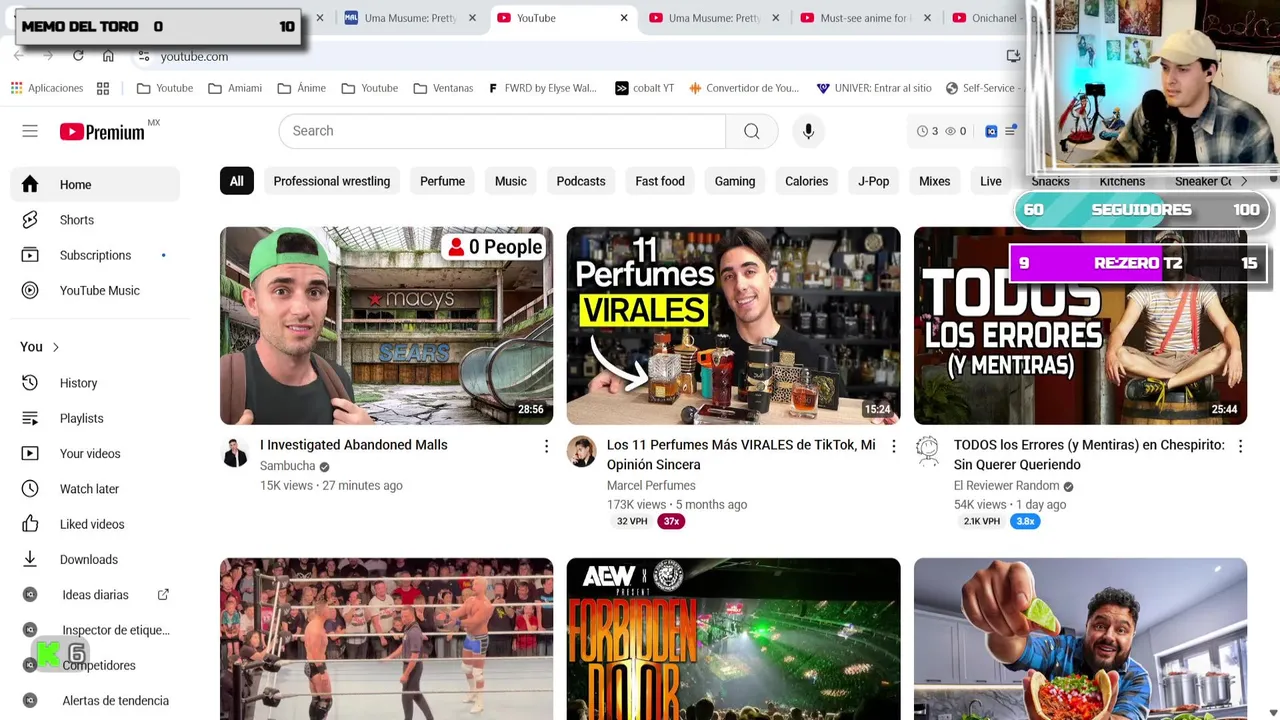
Task: Open I Investigated Abandoned Malls title
Action: 354,445
